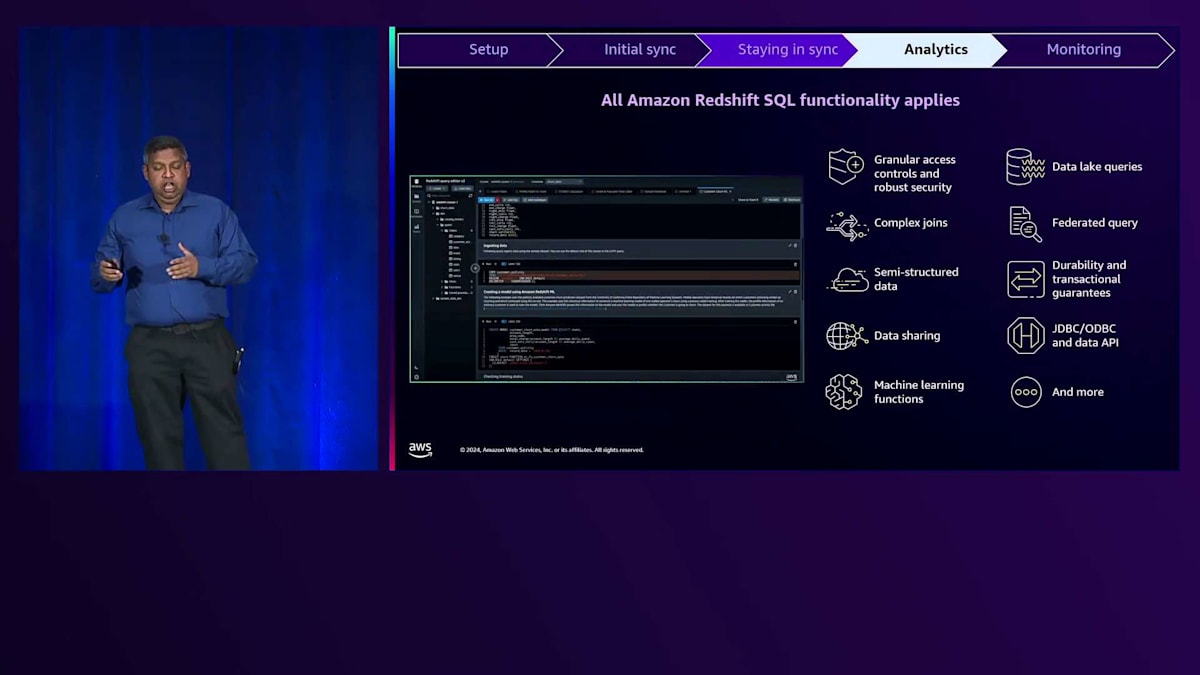Screen dimensions: 1200x675
Task: Click the Data sharing globe icon
Action: (x=846, y=336)
